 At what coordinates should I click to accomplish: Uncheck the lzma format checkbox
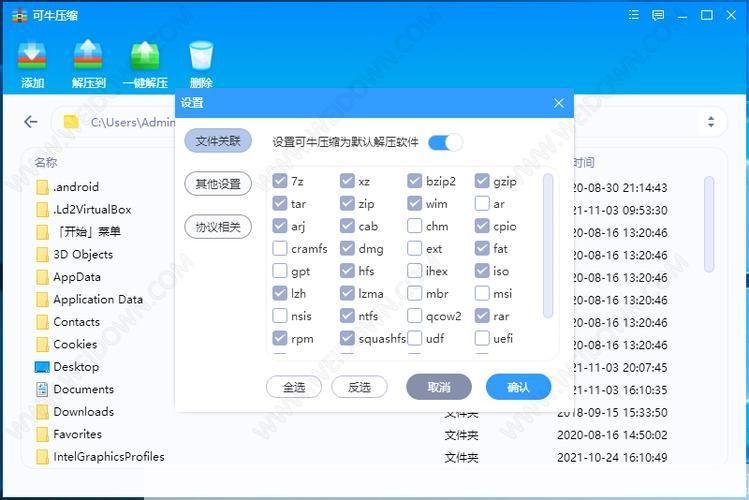click(x=347, y=293)
